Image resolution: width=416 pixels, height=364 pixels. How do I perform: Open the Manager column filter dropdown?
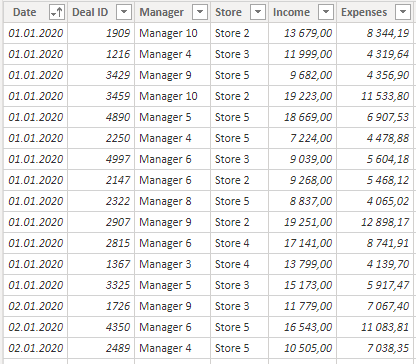[x=200, y=12]
